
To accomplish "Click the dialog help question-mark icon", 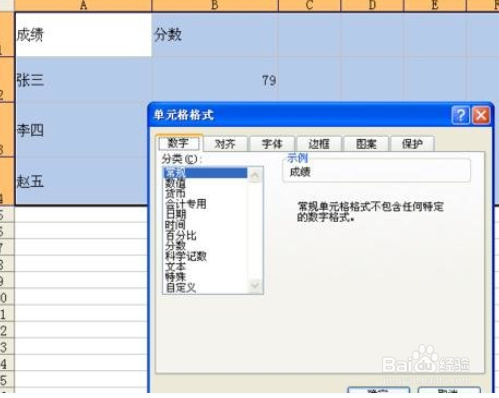I will 461,115.
